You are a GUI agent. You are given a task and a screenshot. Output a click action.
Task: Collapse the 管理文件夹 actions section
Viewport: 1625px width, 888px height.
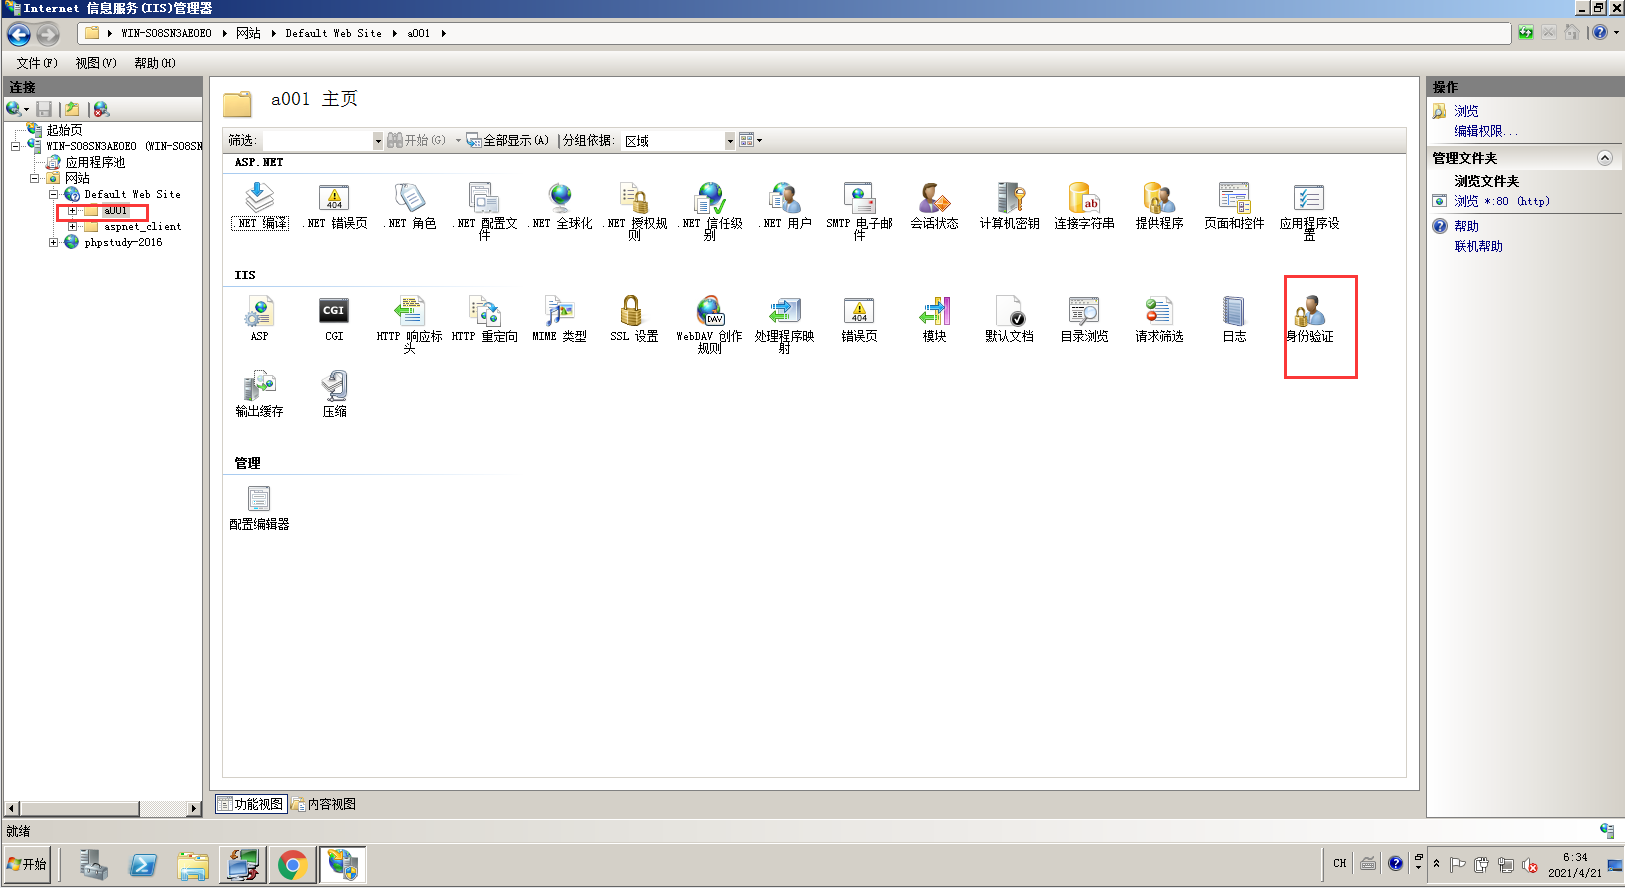1604,158
